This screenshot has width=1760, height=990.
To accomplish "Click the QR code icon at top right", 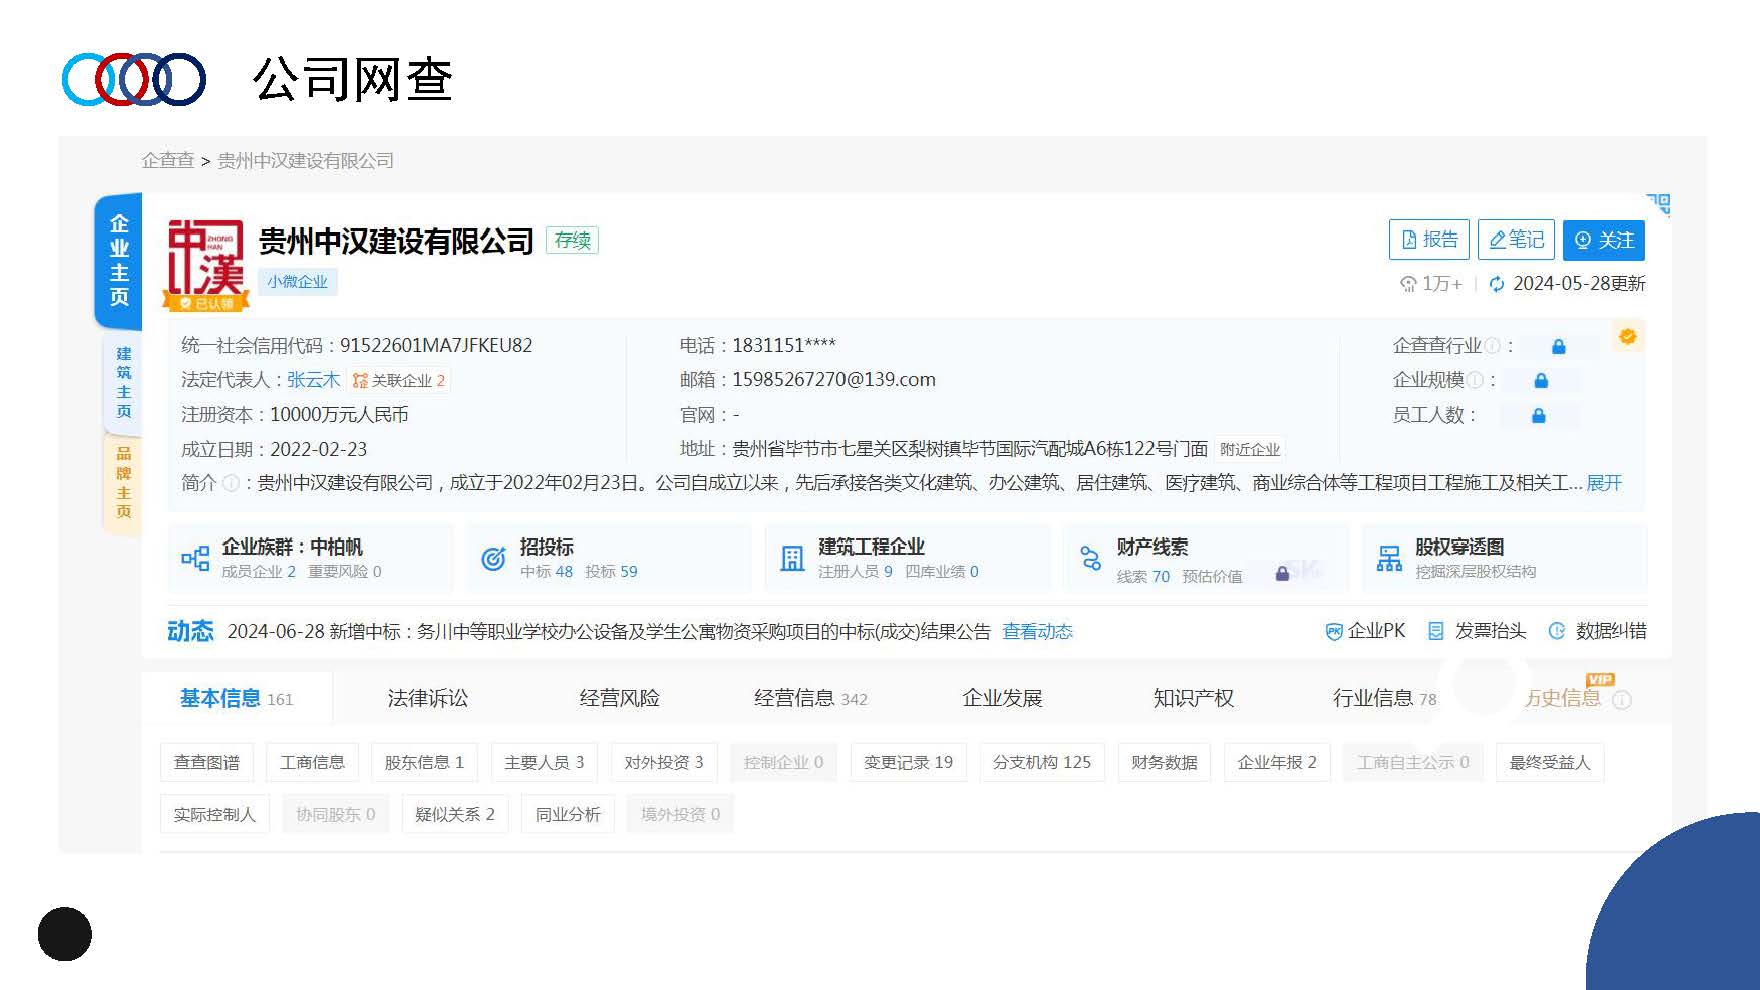I will [x=1659, y=205].
